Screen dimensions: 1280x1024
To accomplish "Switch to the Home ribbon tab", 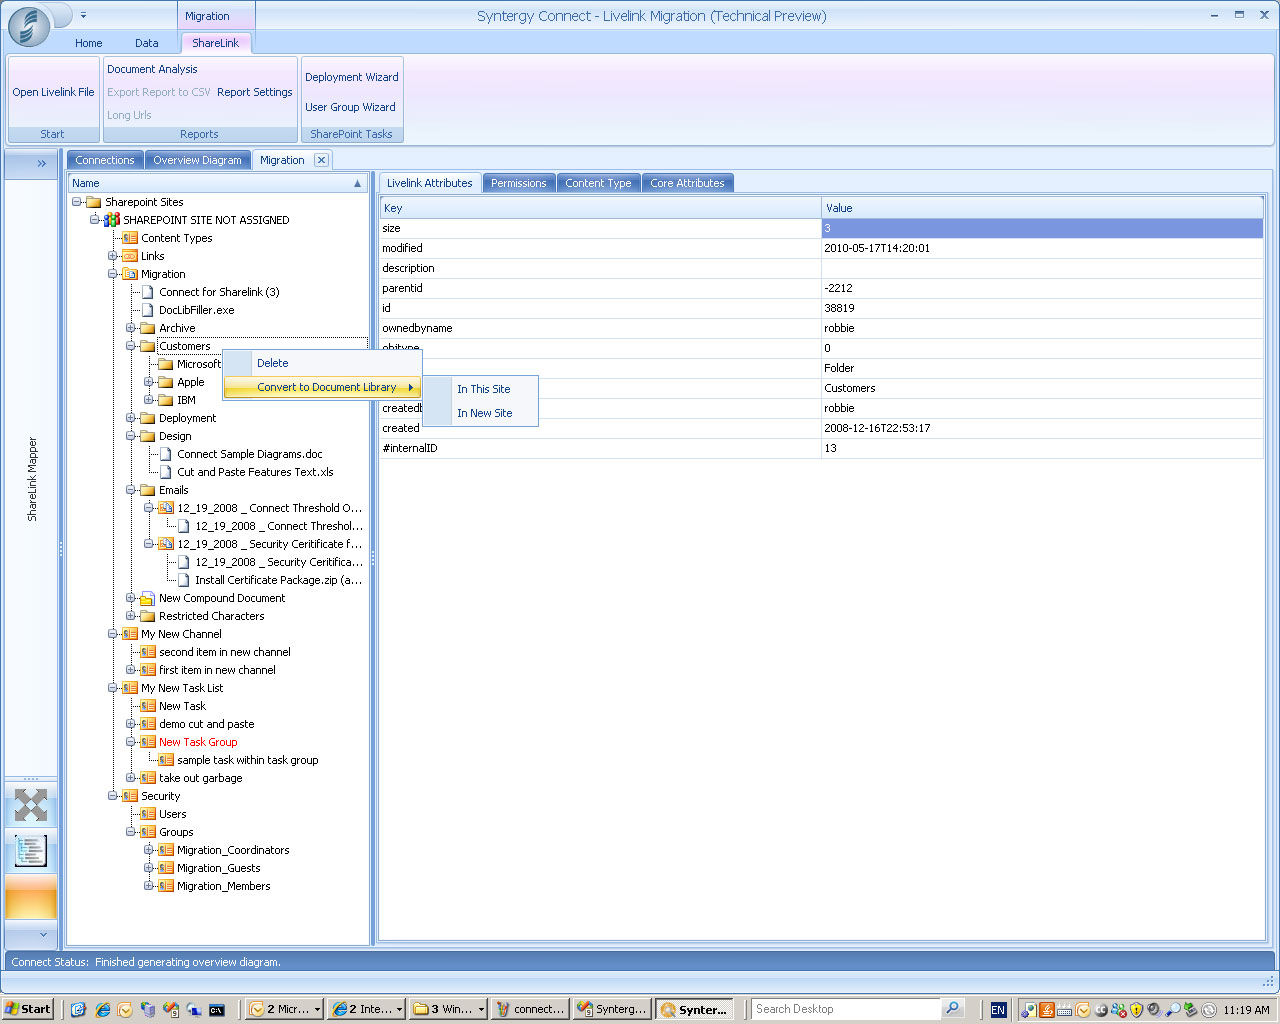I will 89,43.
